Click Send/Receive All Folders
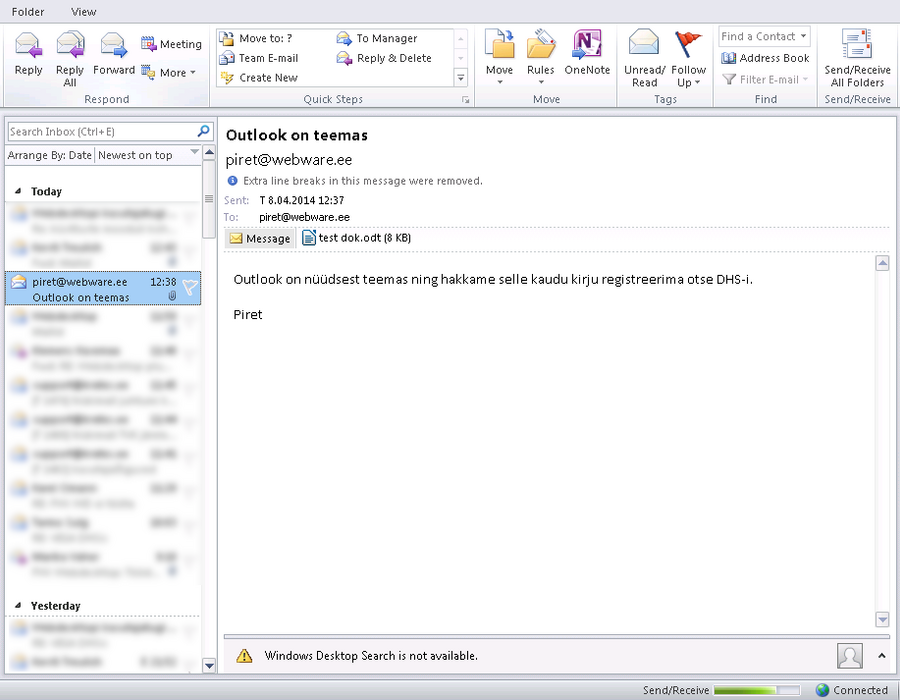 pyautogui.click(x=858, y=59)
